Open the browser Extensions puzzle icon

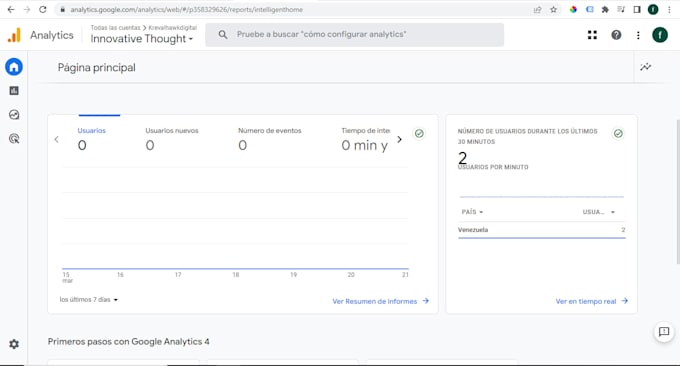point(605,10)
